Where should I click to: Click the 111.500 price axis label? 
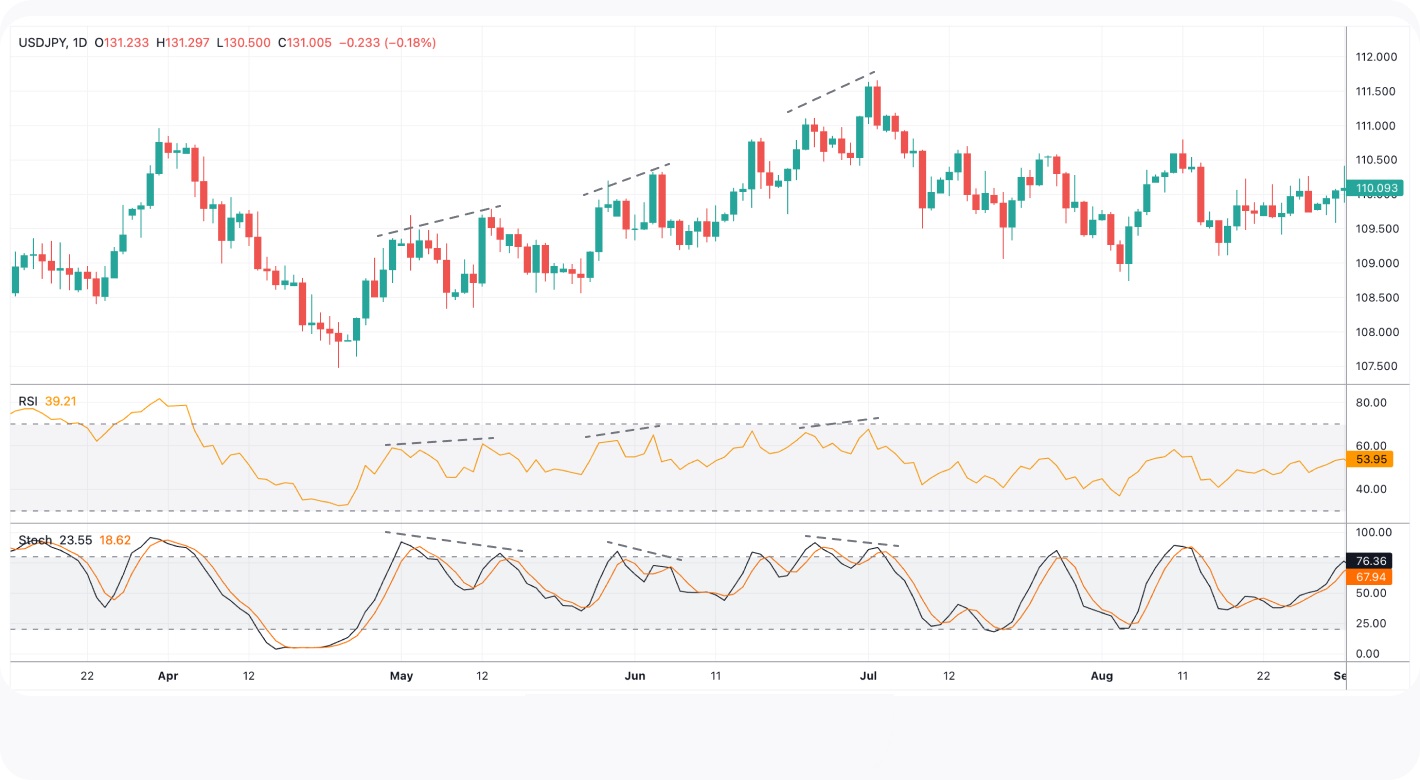tap(1376, 92)
